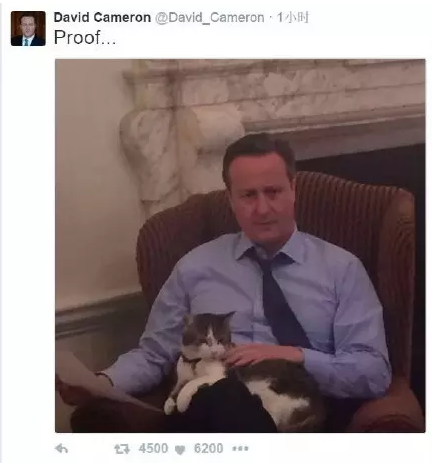Like the tweet with the heart icon
This screenshot has width=432, height=464.
click(x=180, y=450)
